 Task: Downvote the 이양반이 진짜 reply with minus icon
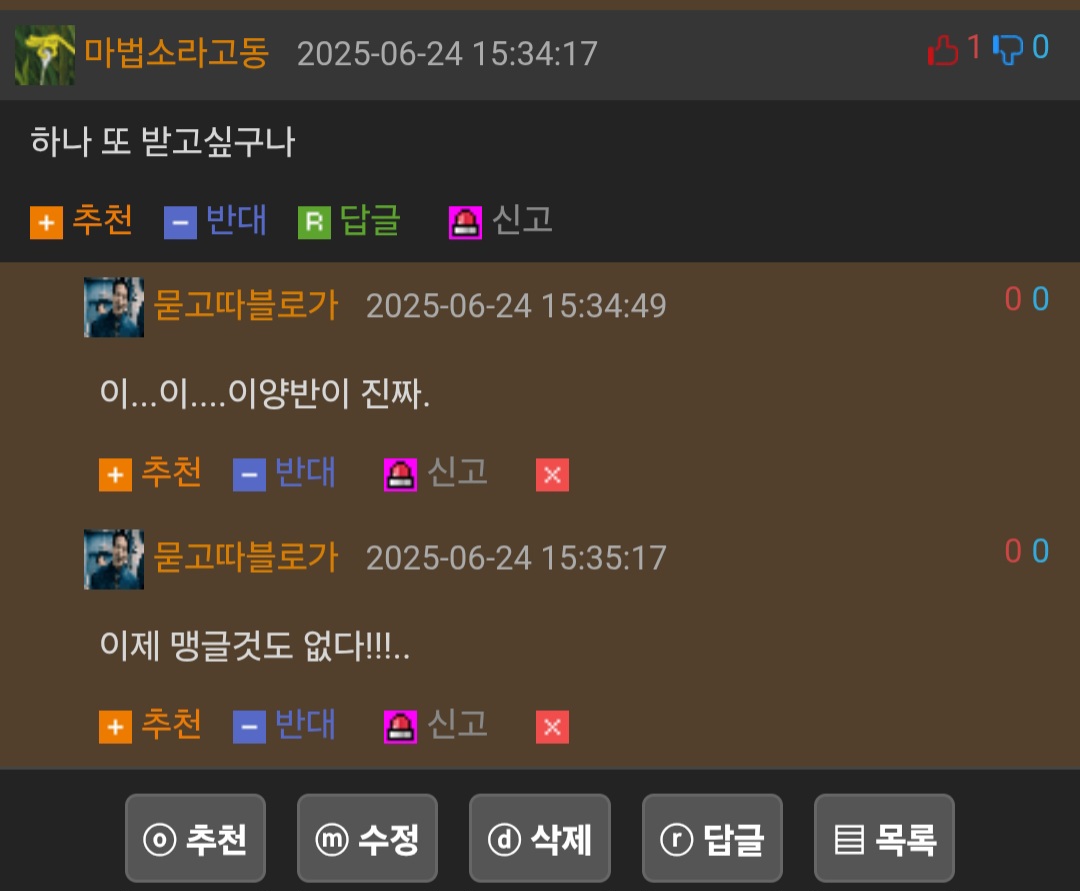click(249, 474)
